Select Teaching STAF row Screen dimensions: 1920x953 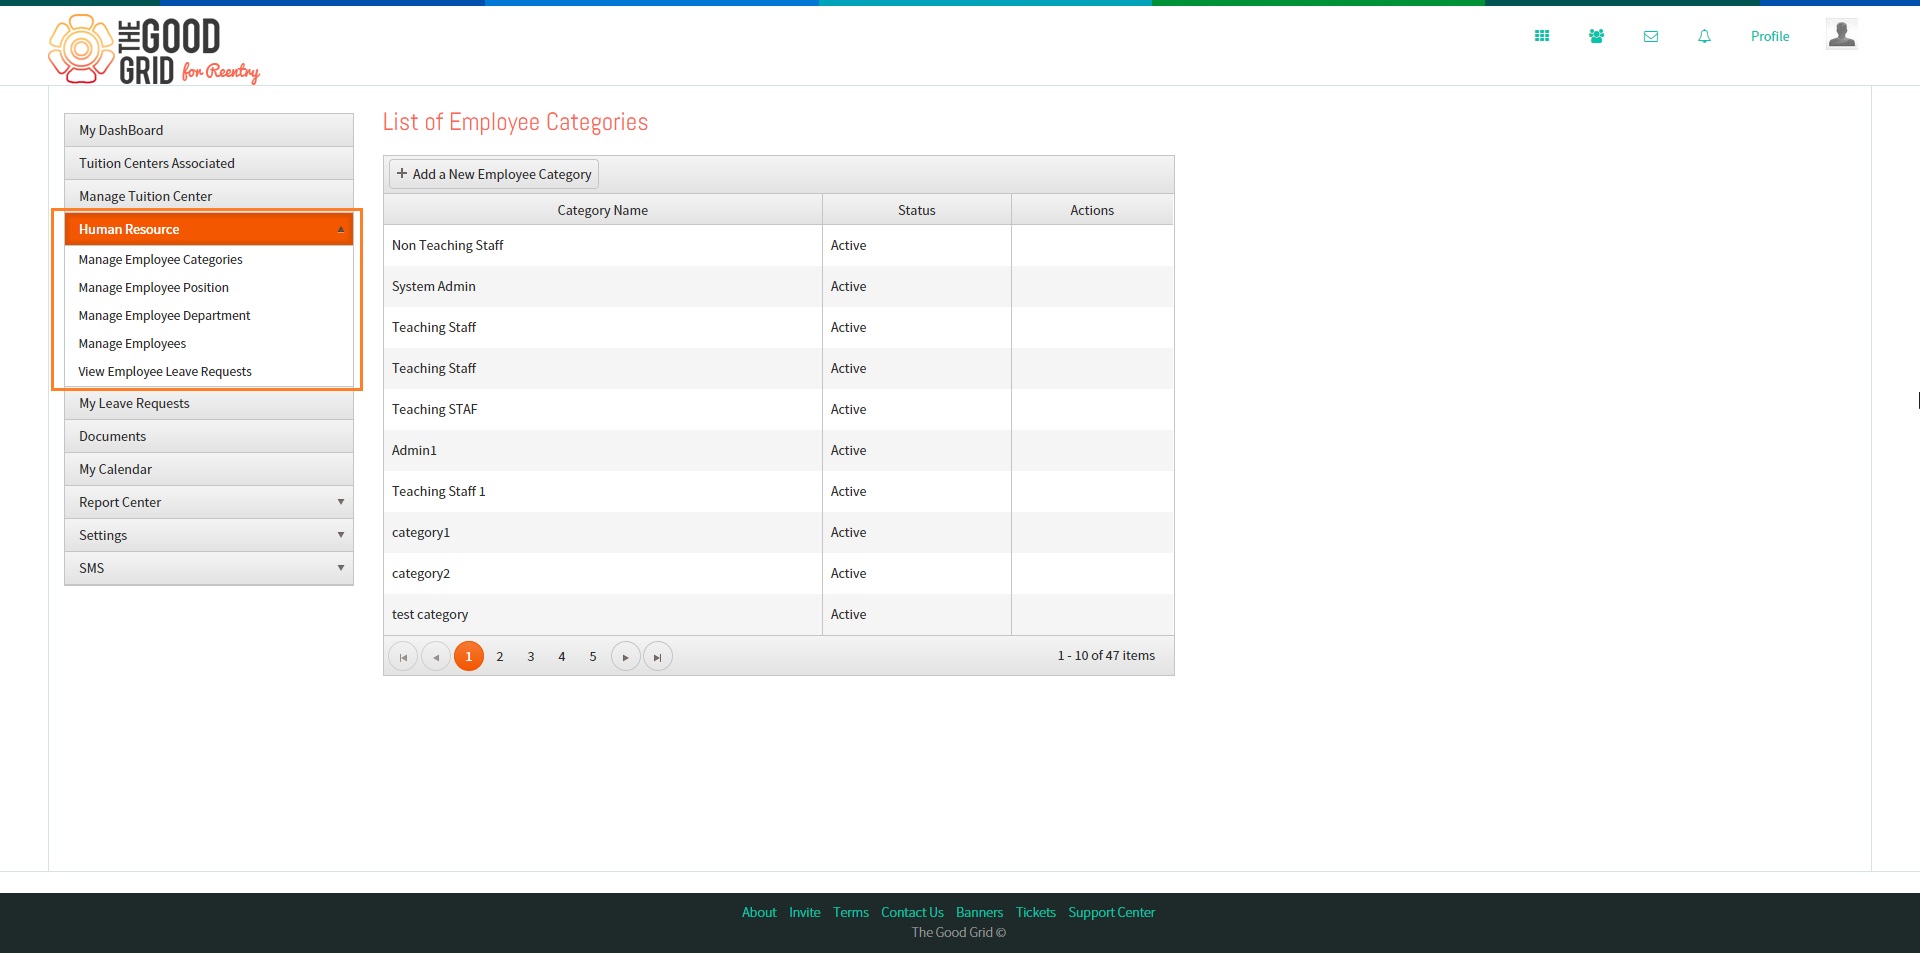coord(778,409)
